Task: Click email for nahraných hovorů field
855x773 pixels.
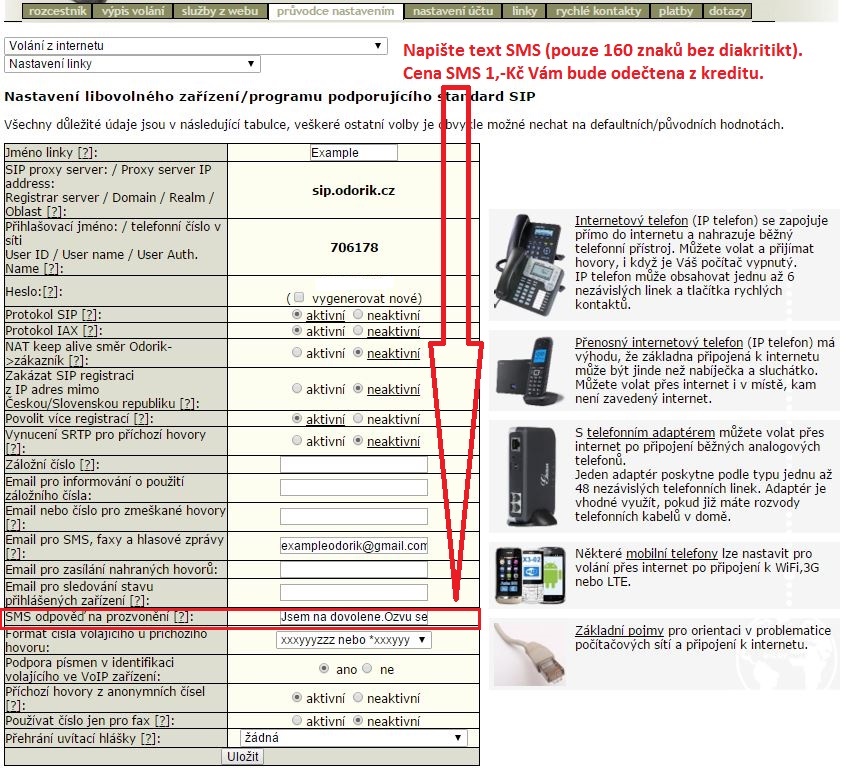Action: tap(353, 570)
